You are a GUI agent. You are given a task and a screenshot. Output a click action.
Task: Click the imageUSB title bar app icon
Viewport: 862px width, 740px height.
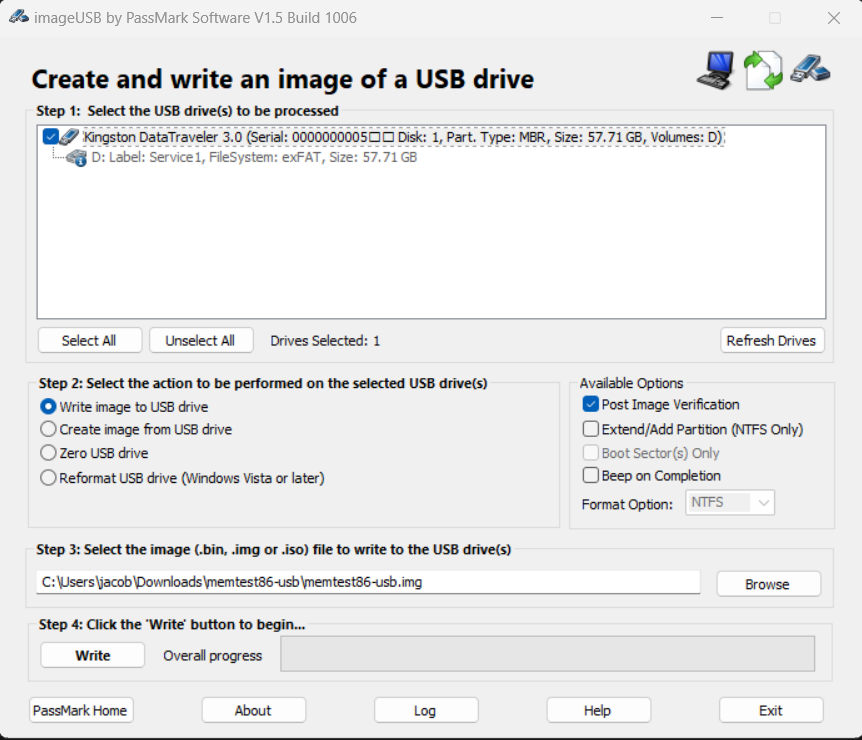coord(19,17)
